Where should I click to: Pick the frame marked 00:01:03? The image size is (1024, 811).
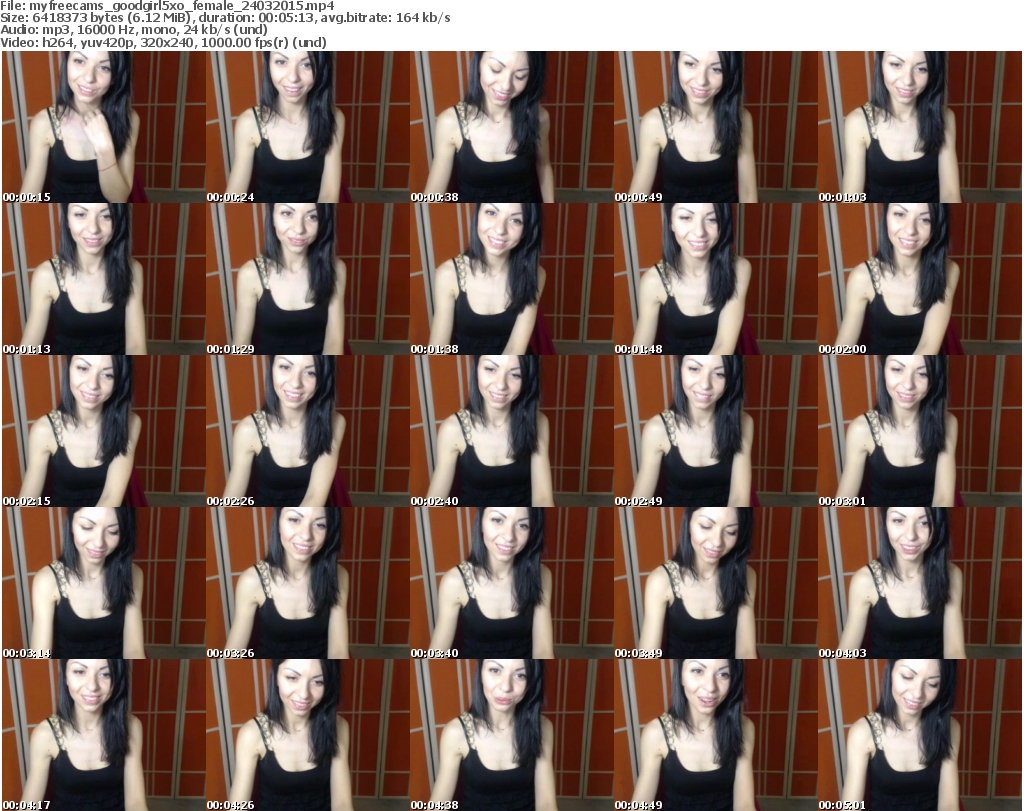[918, 127]
